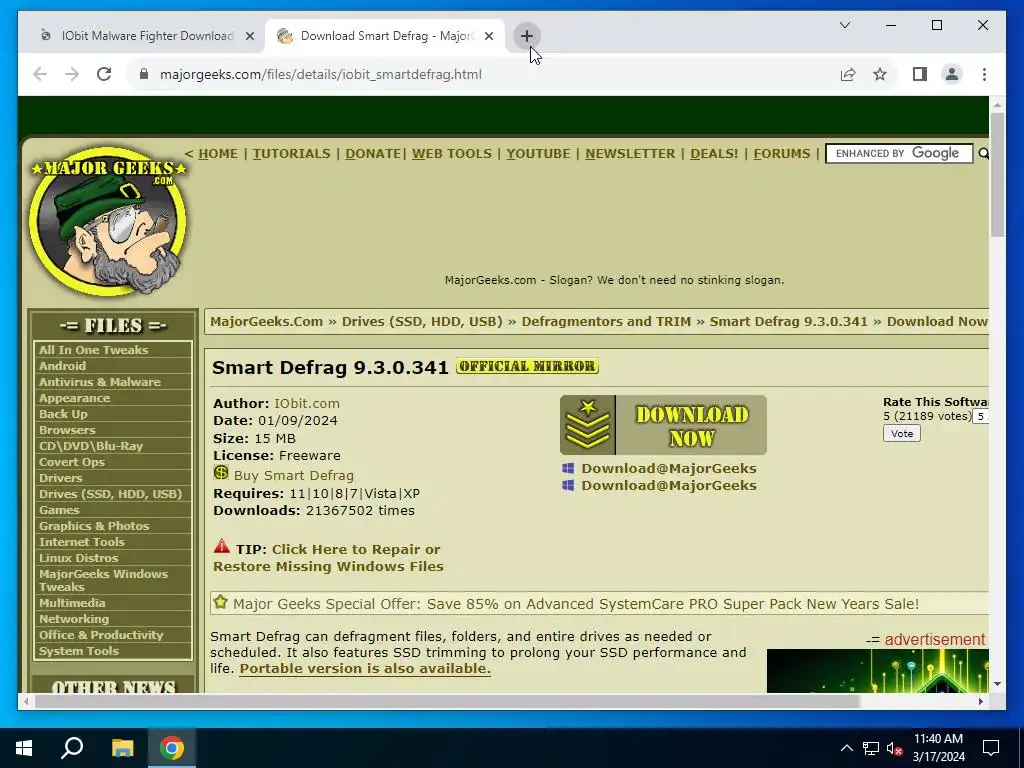Open Drives (SSD, HDD, USB) breadcrumb link
This screenshot has width=1024, height=768.
tap(422, 321)
